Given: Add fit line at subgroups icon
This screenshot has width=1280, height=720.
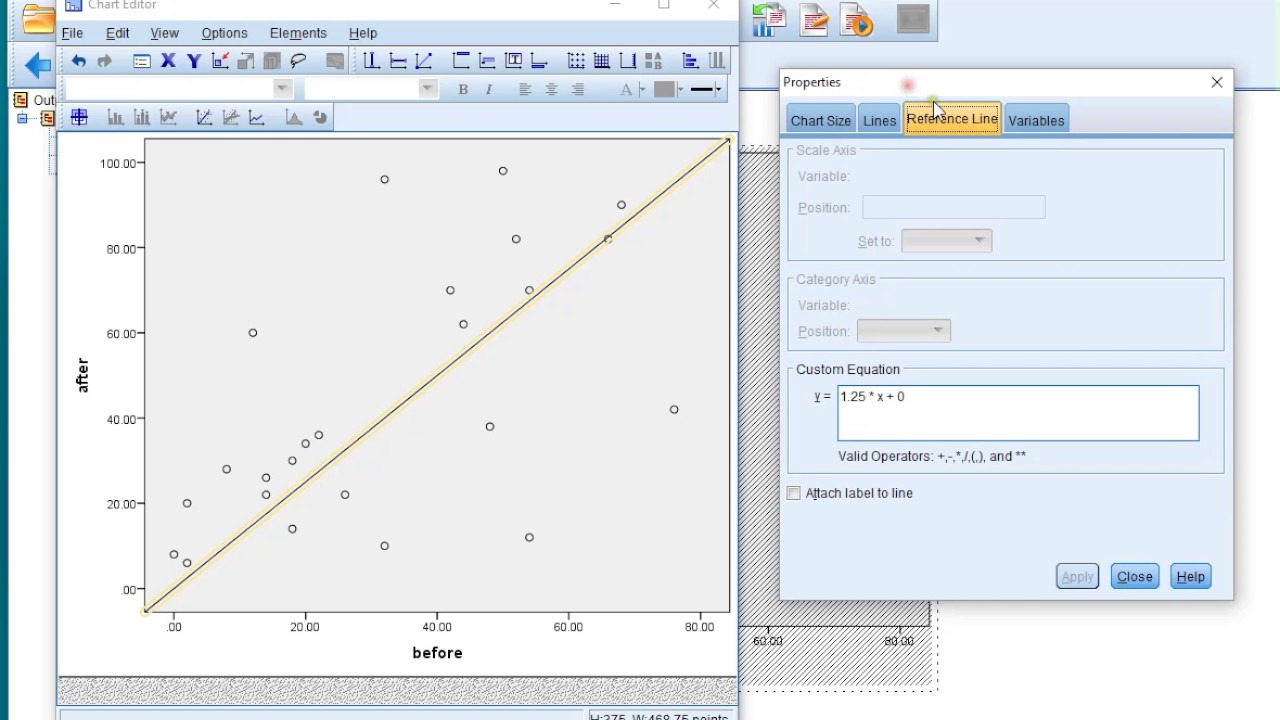Looking at the screenshot, I should click(x=231, y=117).
